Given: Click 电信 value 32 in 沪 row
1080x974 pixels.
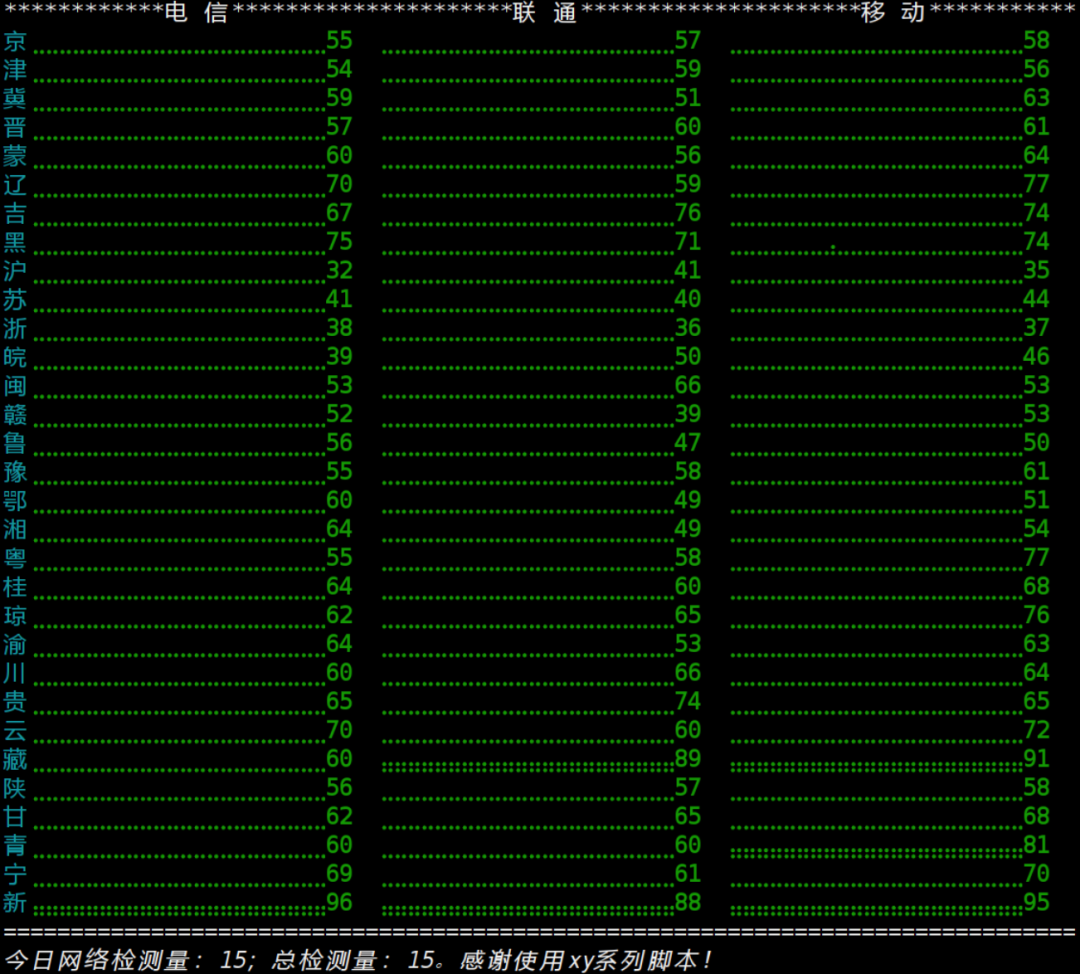Looking at the screenshot, I should point(339,270).
